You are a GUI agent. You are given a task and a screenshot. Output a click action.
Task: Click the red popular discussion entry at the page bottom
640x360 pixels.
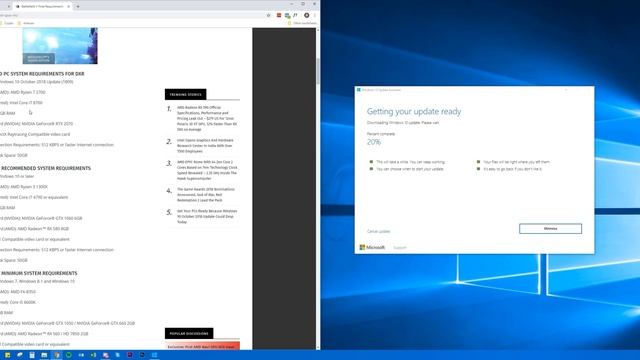[x=202, y=346]
